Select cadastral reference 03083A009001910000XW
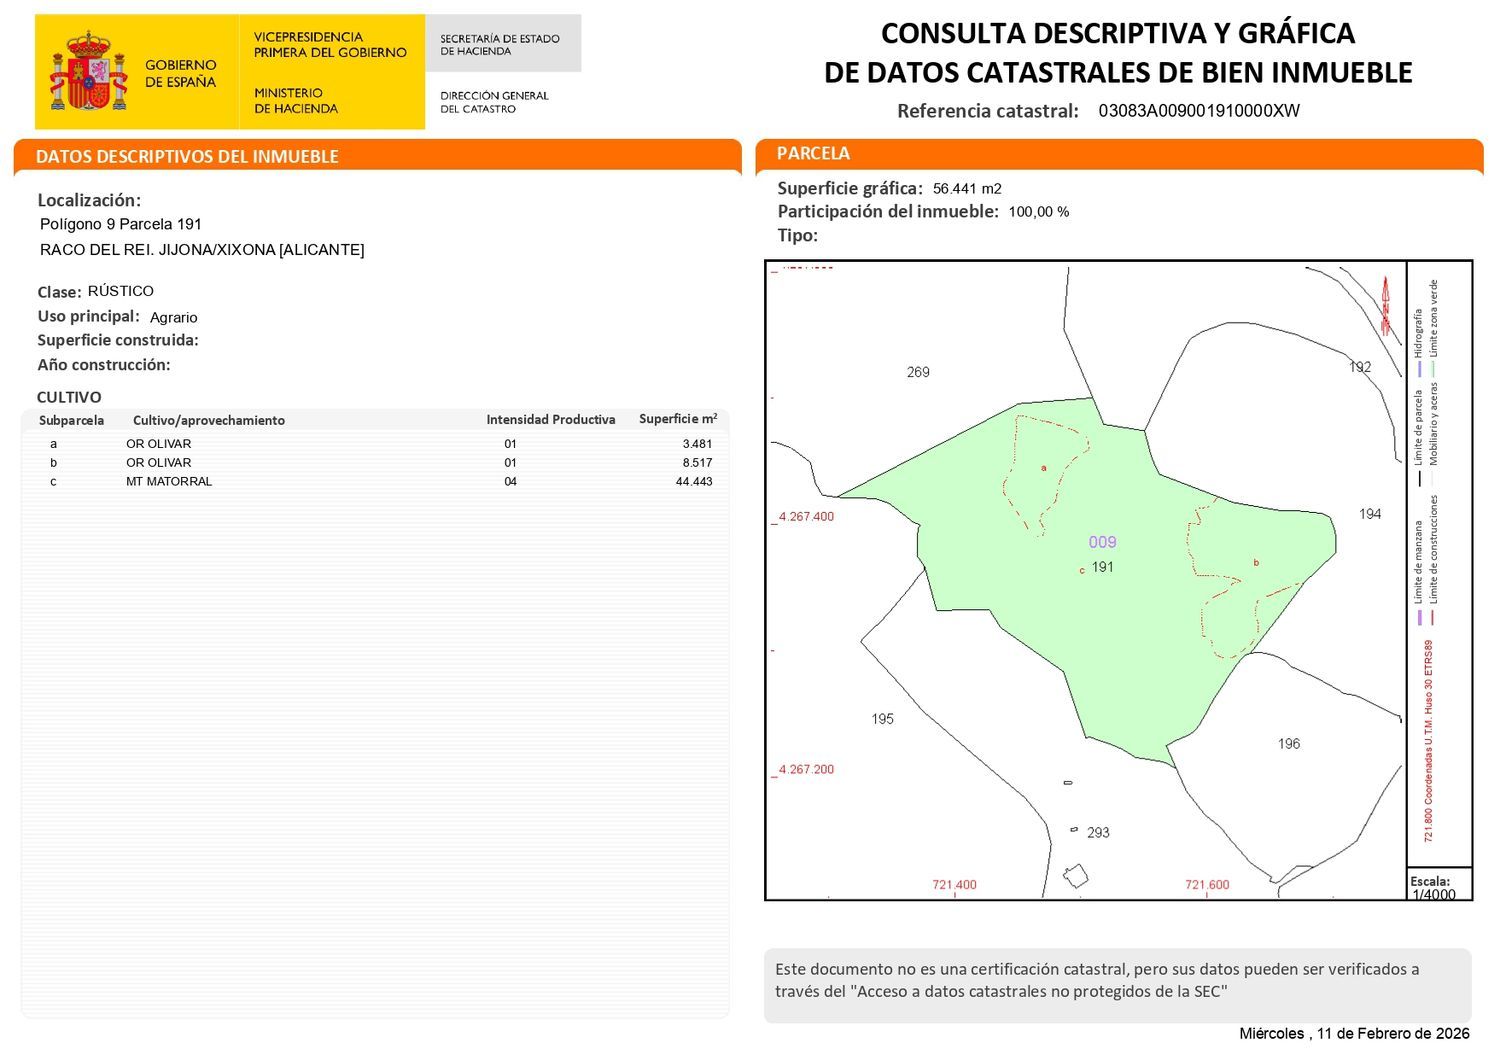The height and width of the screenshot is (1059, 1500). coord(1199,111)
